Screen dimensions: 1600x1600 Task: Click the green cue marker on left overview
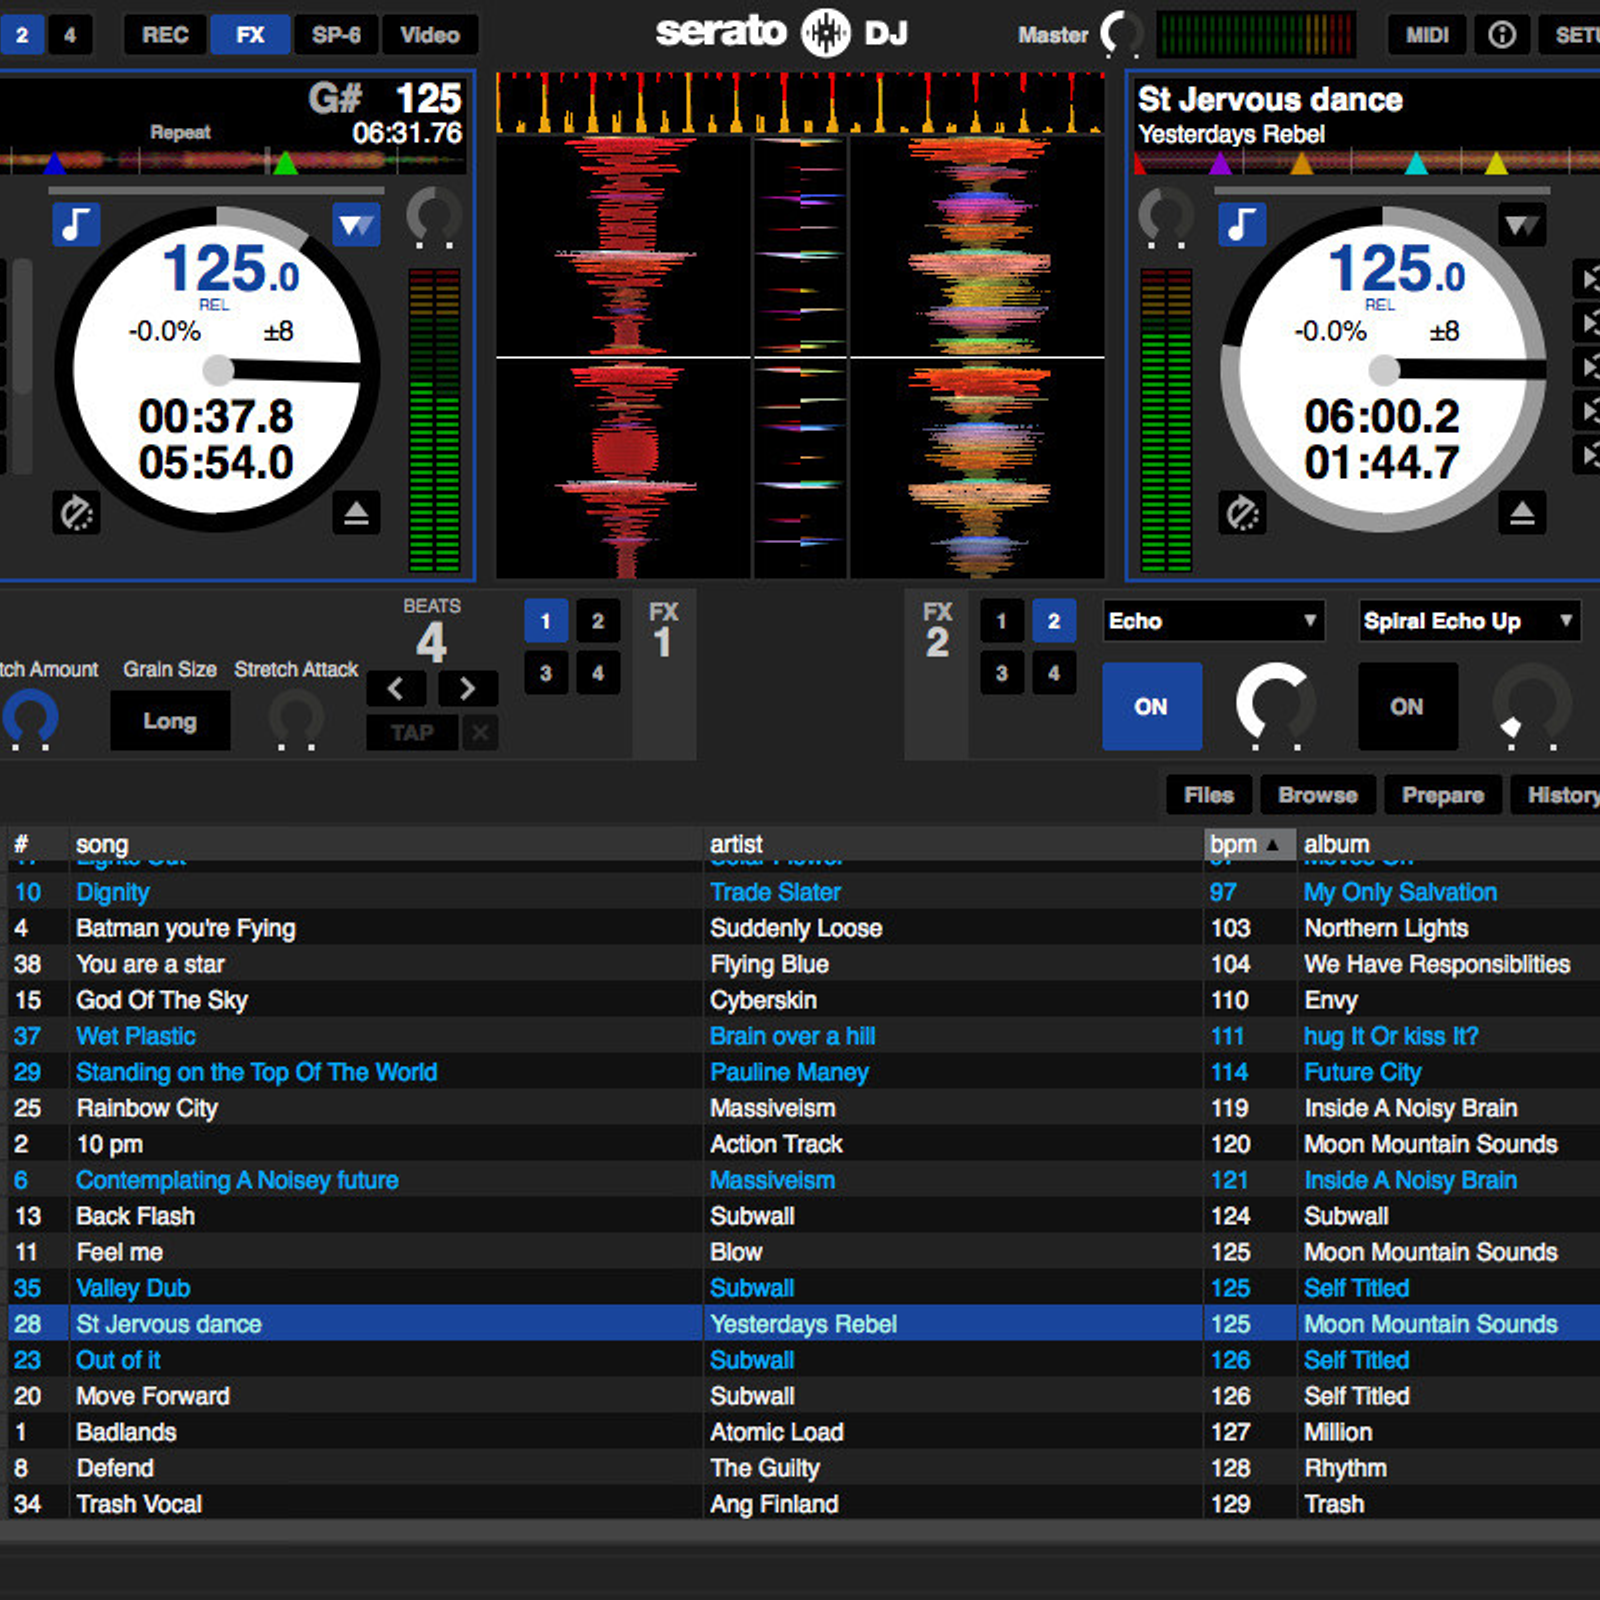[285, 162]
